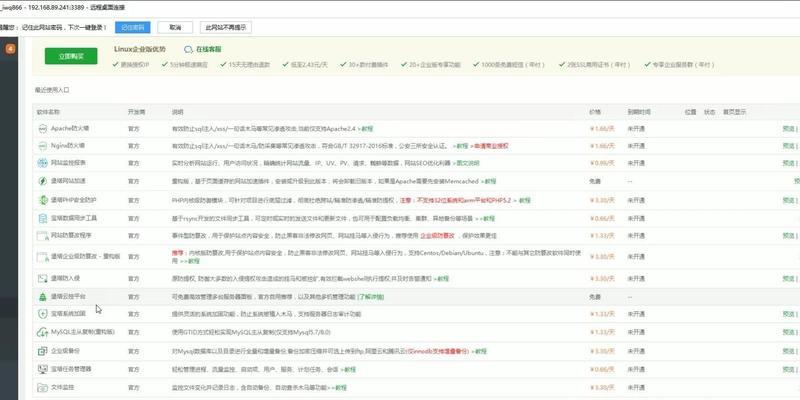Click 取消 in the password prompt bar
This screenshot has width=800, height=400.
click(x=175, y=28)
